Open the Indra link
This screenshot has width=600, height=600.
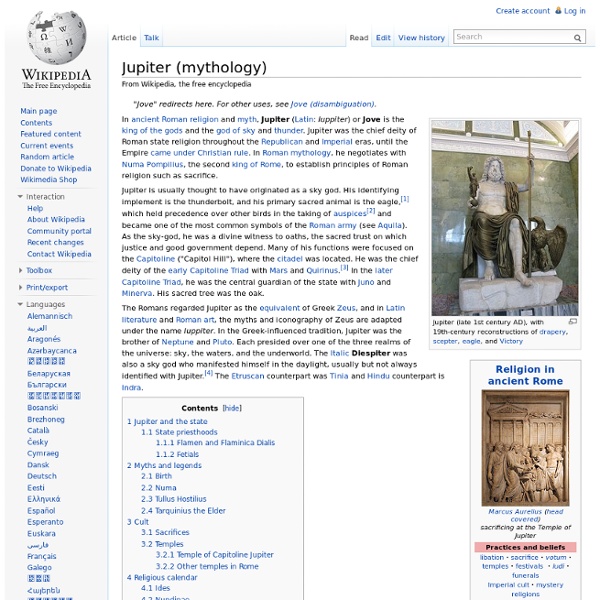131,387
